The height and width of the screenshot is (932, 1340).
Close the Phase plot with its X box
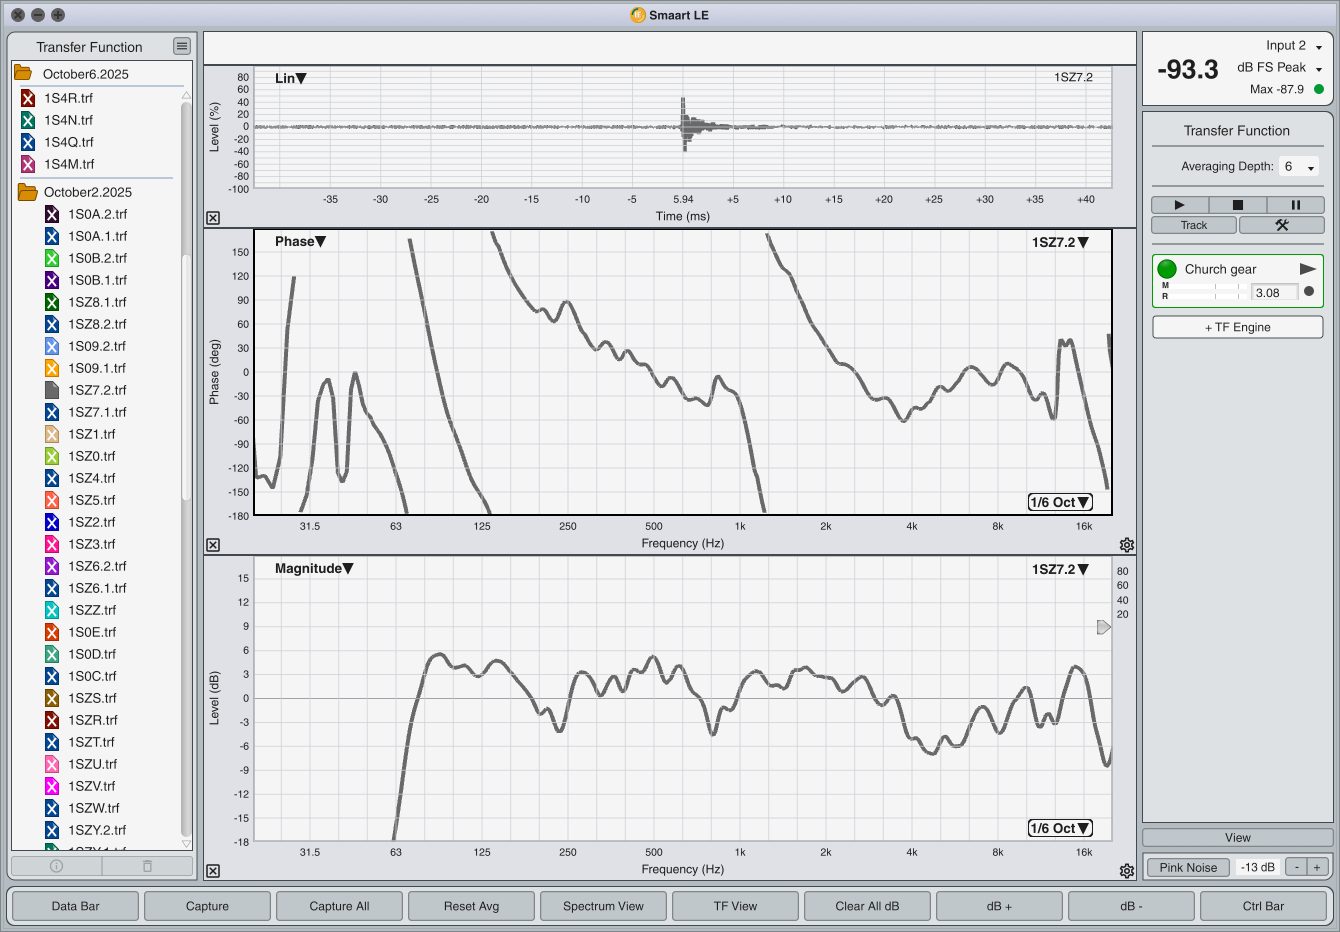pos(213,545)
